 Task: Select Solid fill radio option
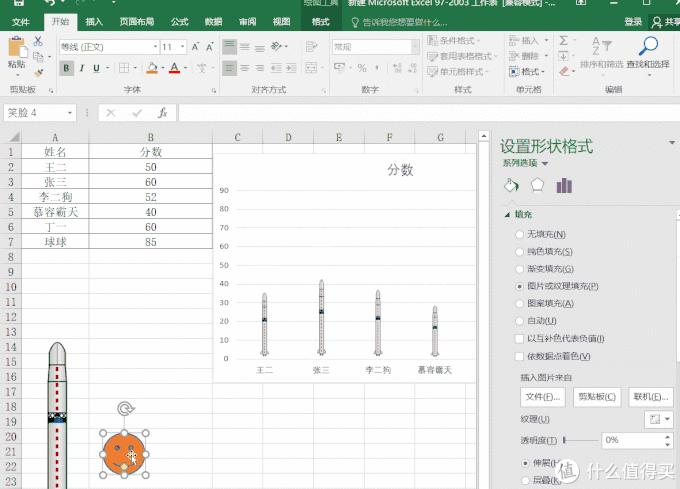pos(519,252)
